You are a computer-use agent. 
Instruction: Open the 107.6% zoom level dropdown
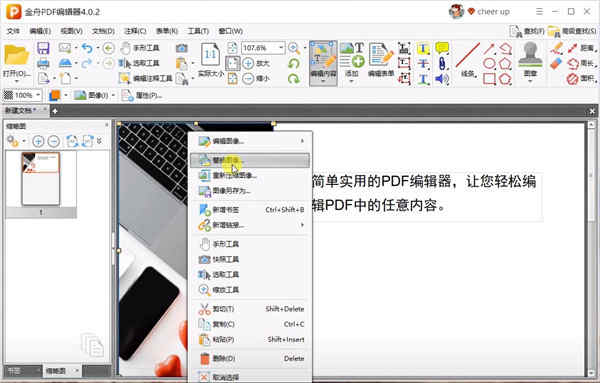pyautogui.click(x=281, y=48)
